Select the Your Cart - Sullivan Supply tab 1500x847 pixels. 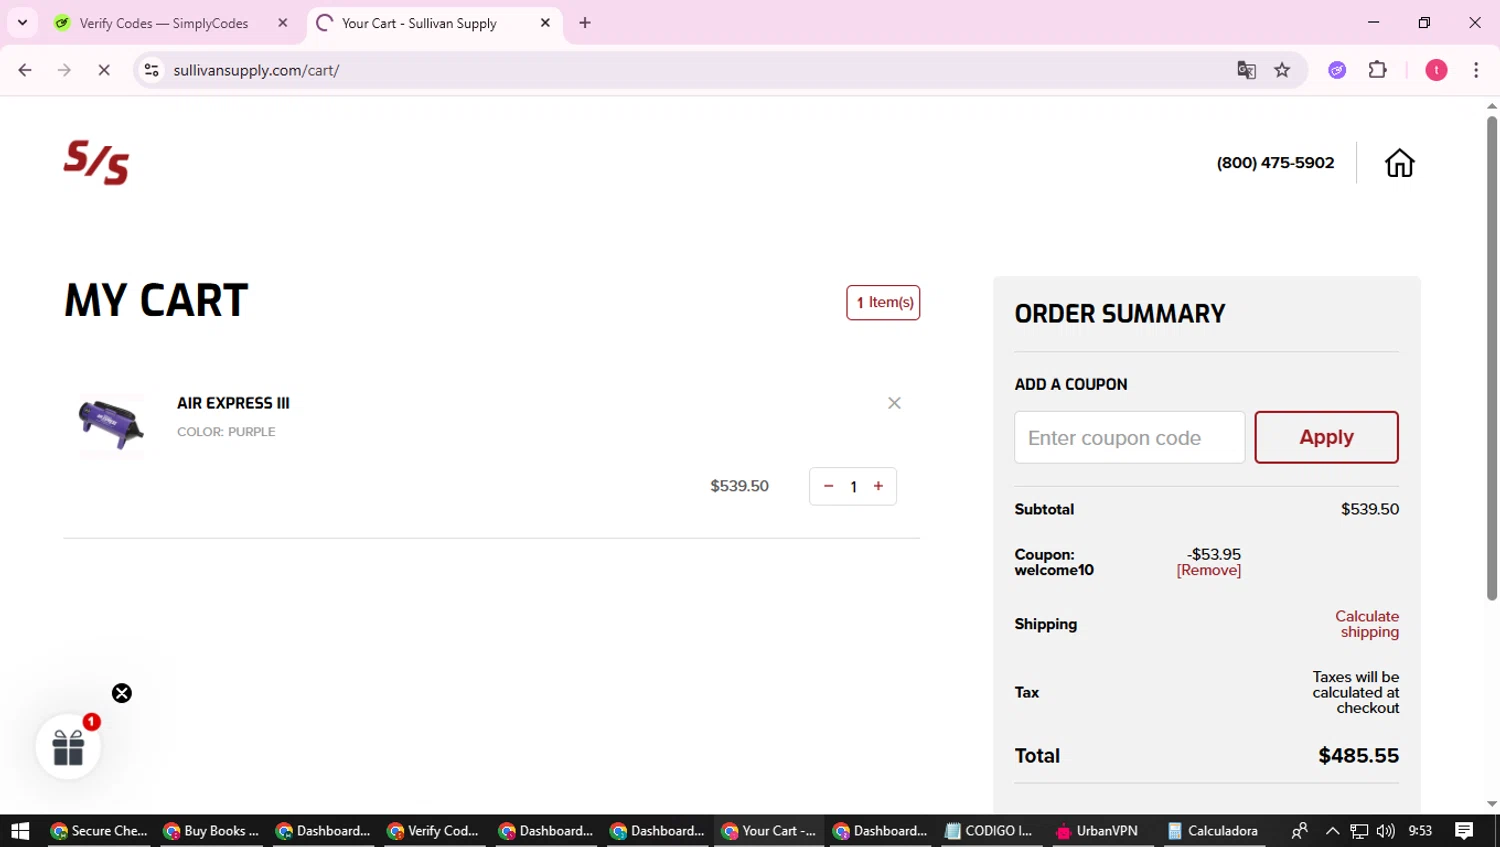click(x=435, y=23)
